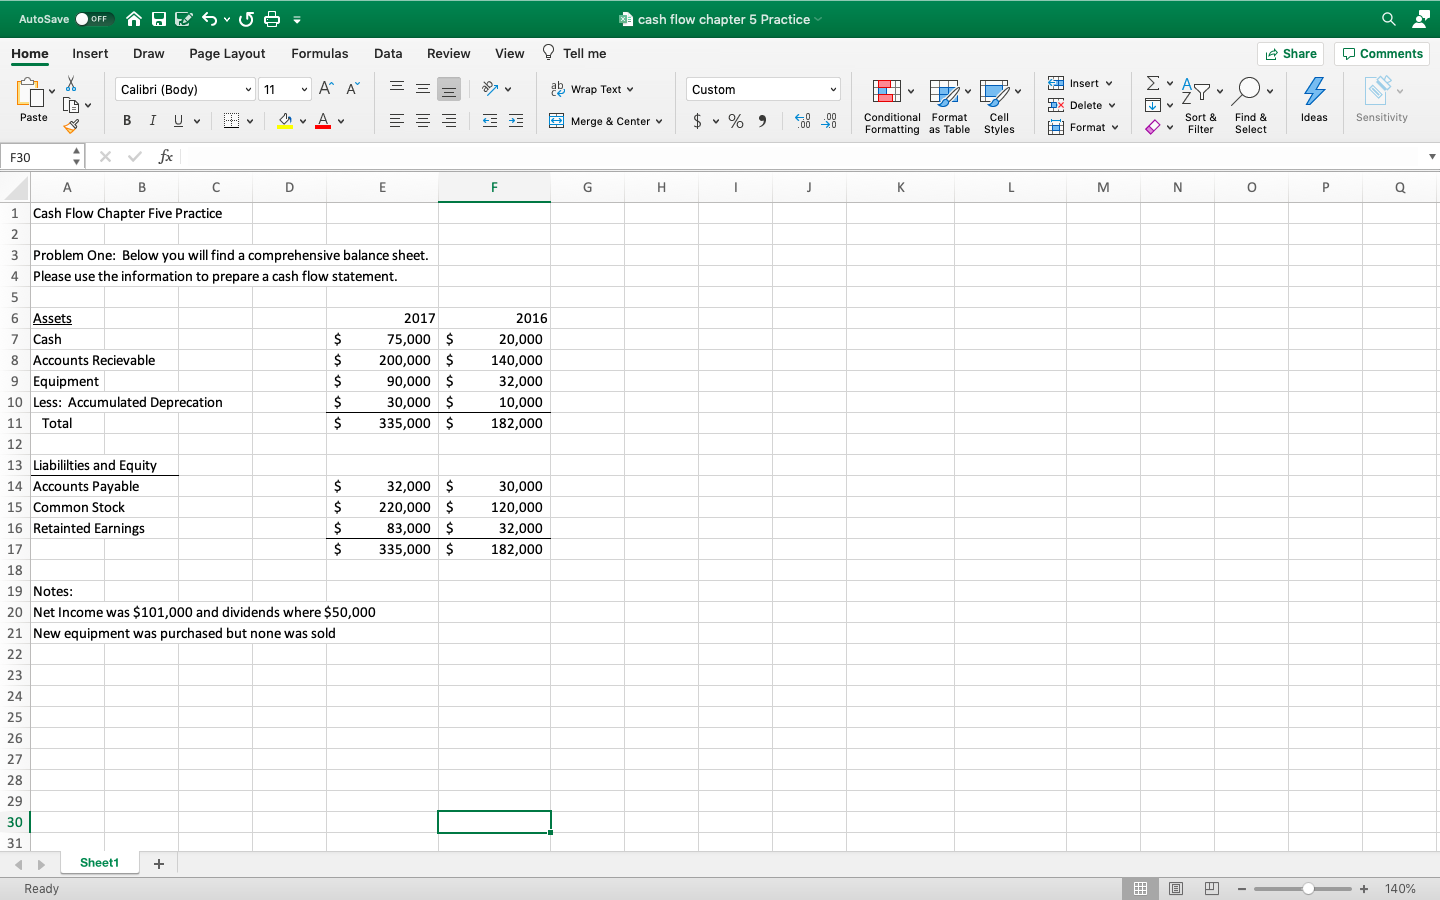The width and height of the screenshot is (1440, 900).
Task: Open the Data ribbon tab
Action: (x=388, y=53)
